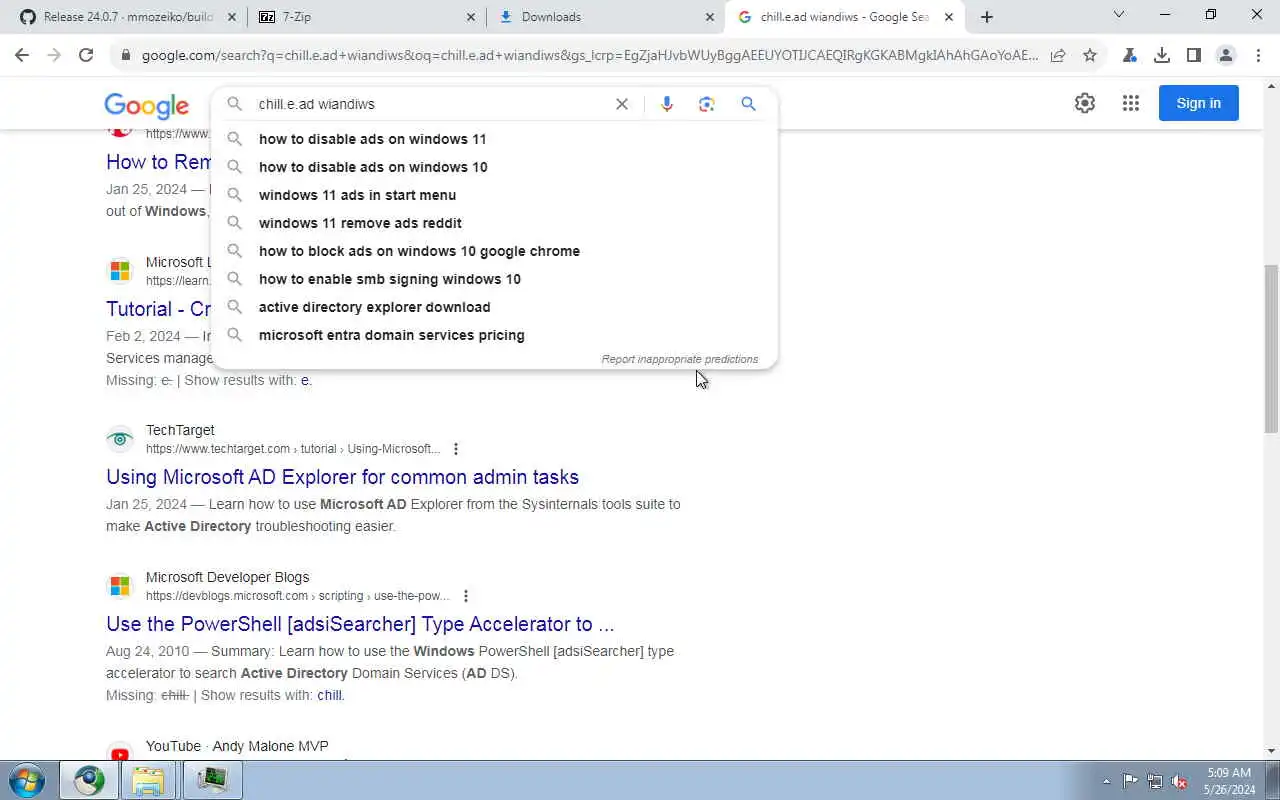The image size is (1280, 800).
Task: Select suggestion active directory explorer download
Action: point(494,307)
